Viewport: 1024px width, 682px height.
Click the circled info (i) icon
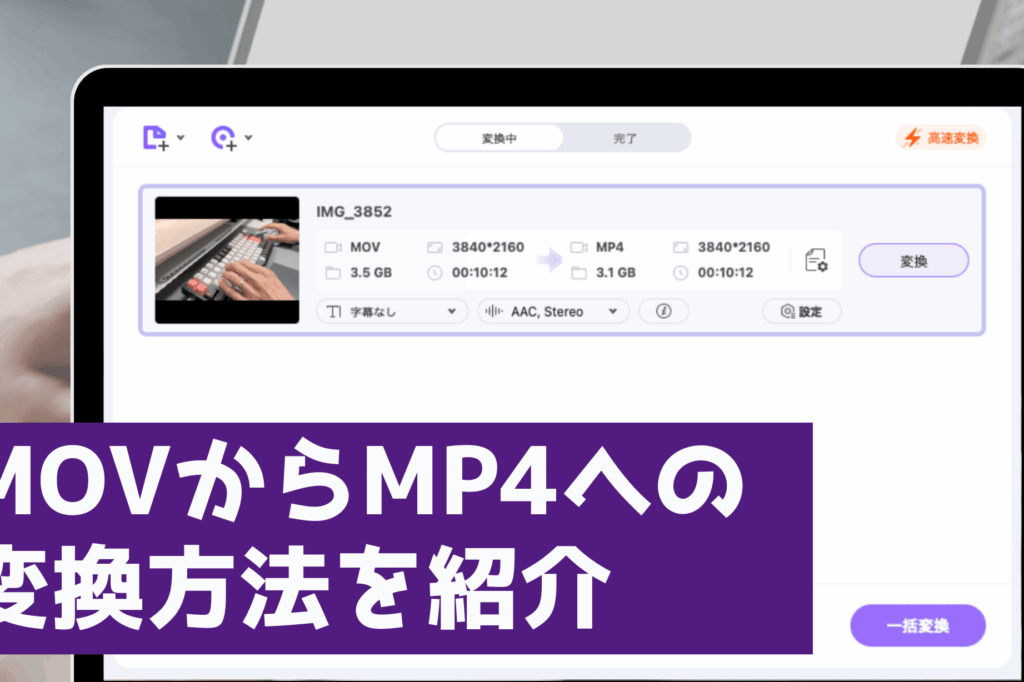(664, 311)
